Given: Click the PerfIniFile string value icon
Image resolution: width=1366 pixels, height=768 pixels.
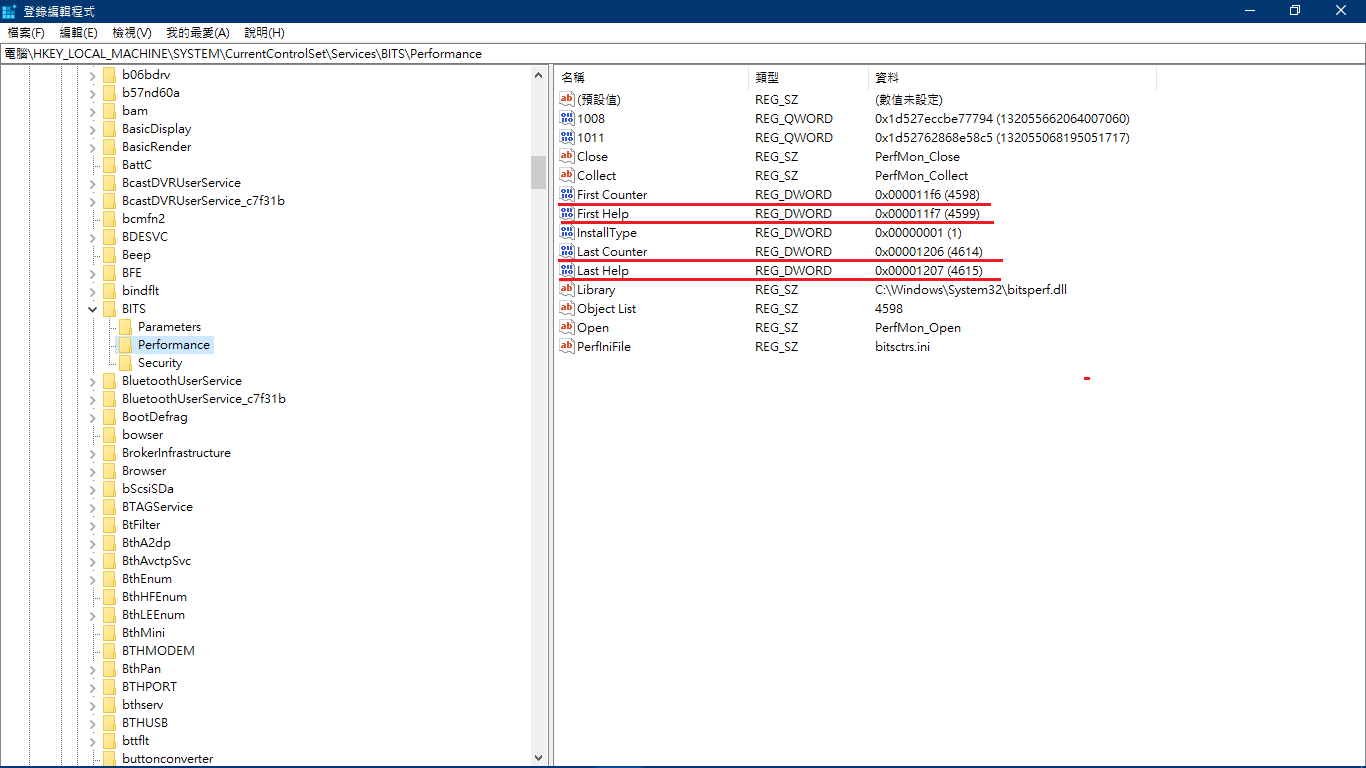Looking at the screenshot, I should pyautogui.click(x=567, y=346).
